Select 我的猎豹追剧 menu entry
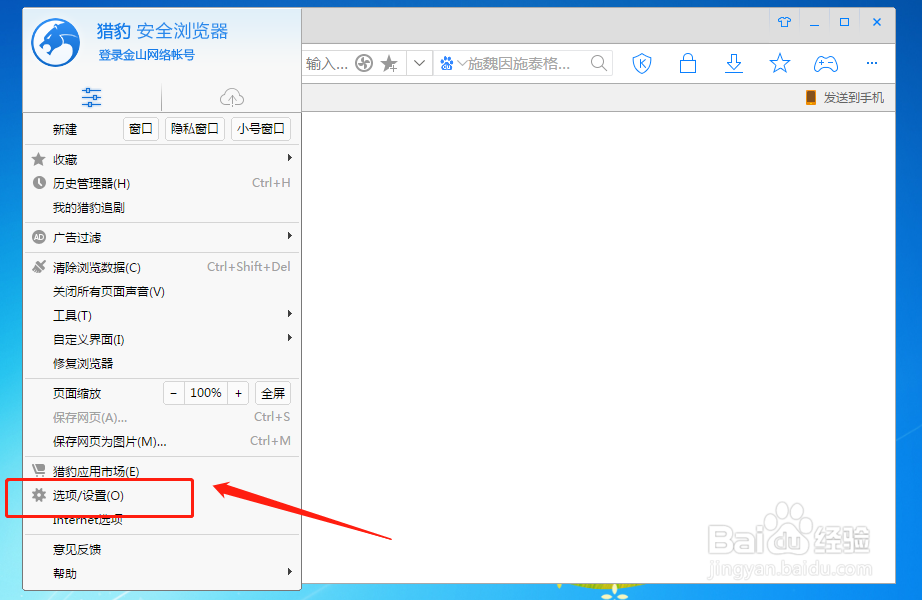 pos(162,208)
